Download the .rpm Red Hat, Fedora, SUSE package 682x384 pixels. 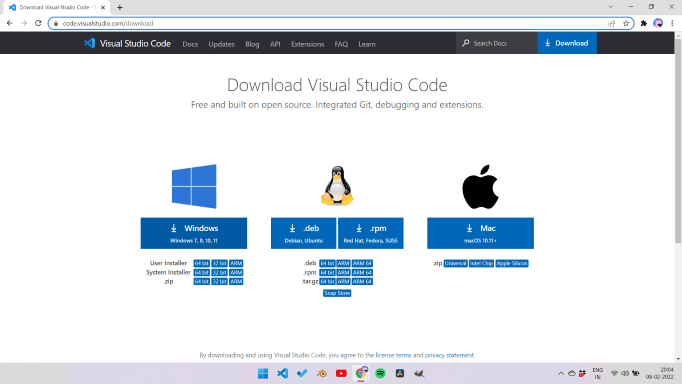[371, 233]
